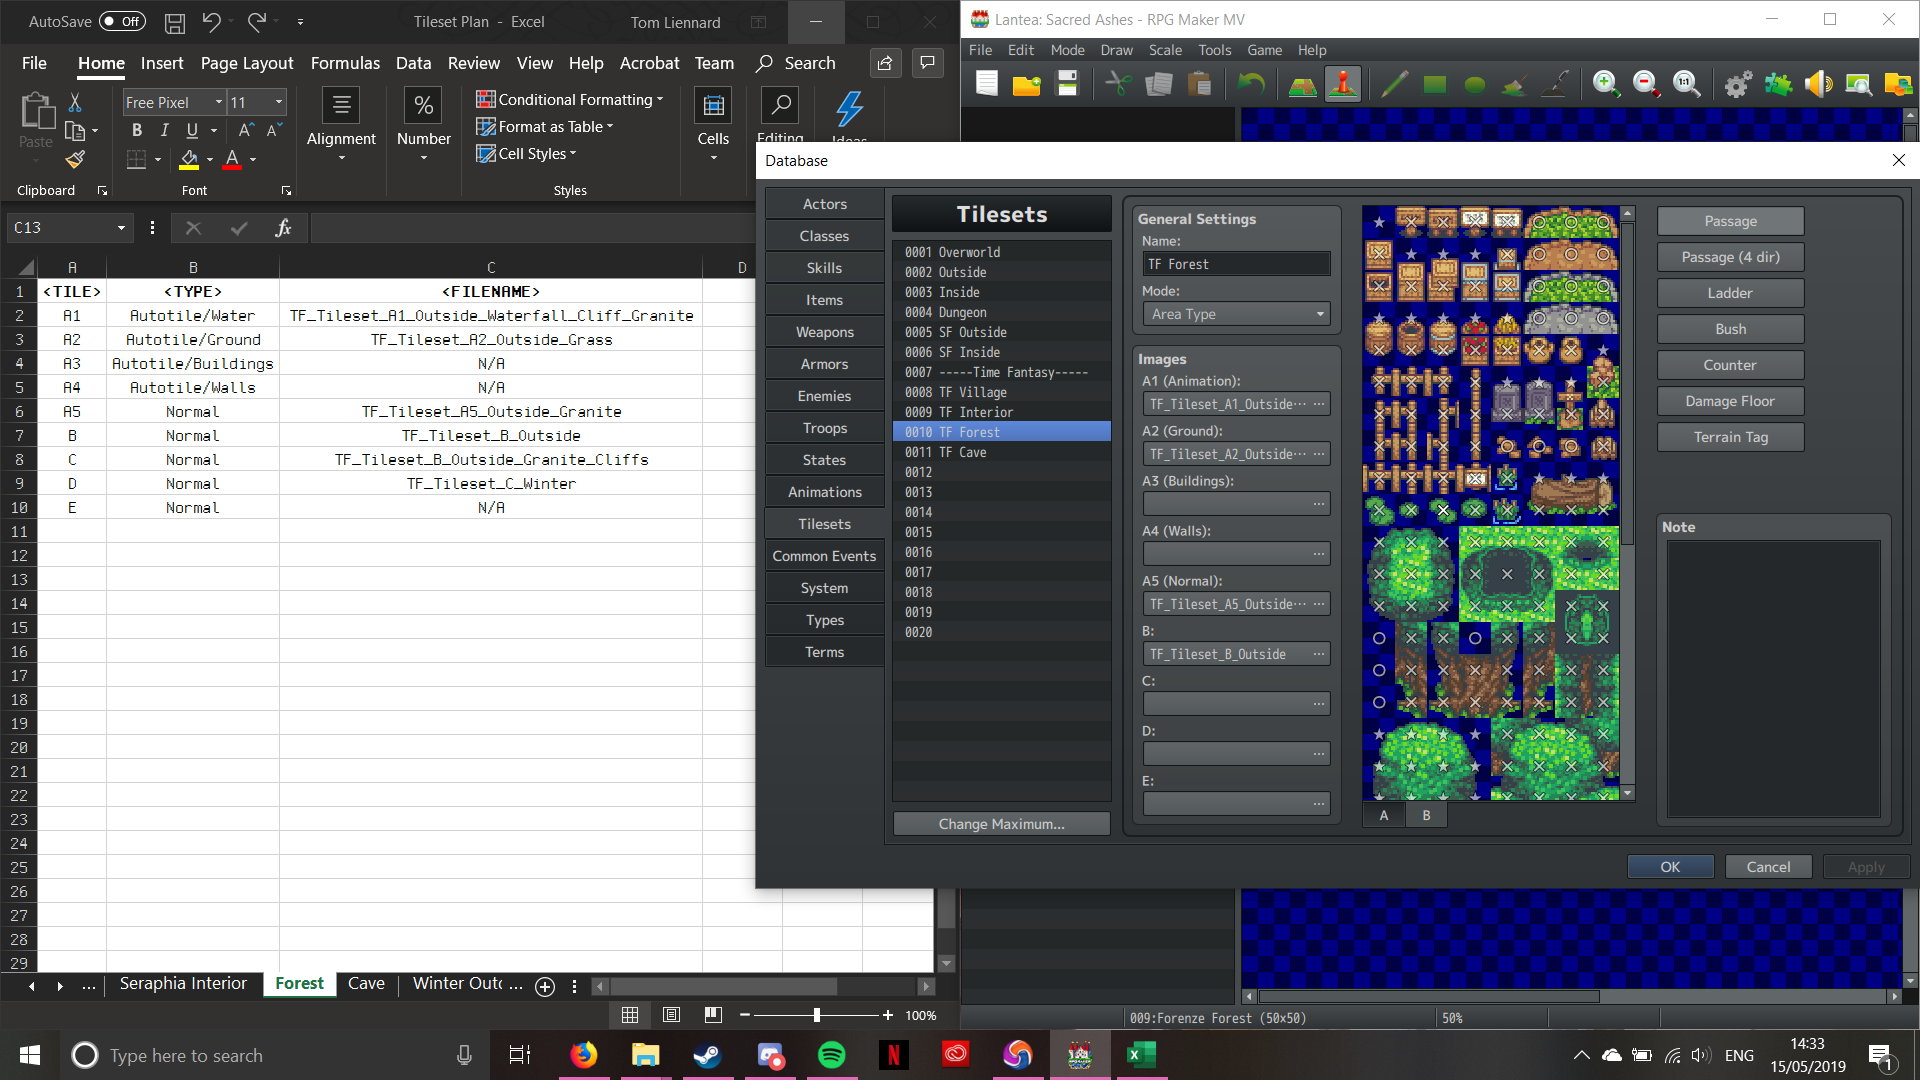Open the Page Layout ribbon tab

coord(247,63)
